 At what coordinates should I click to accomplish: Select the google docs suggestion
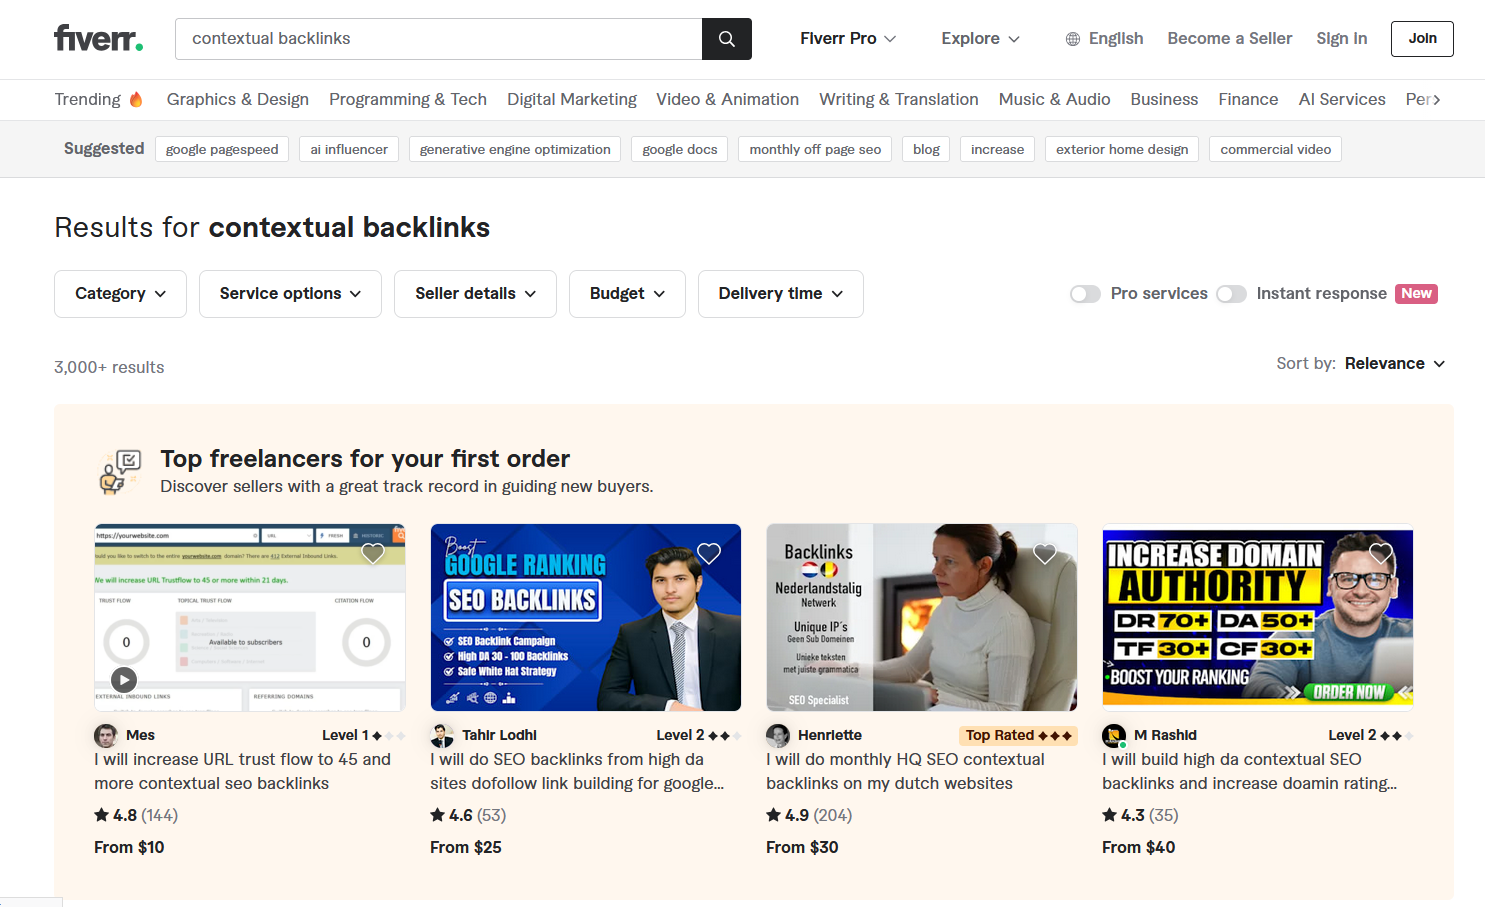(x=680, y=149)
